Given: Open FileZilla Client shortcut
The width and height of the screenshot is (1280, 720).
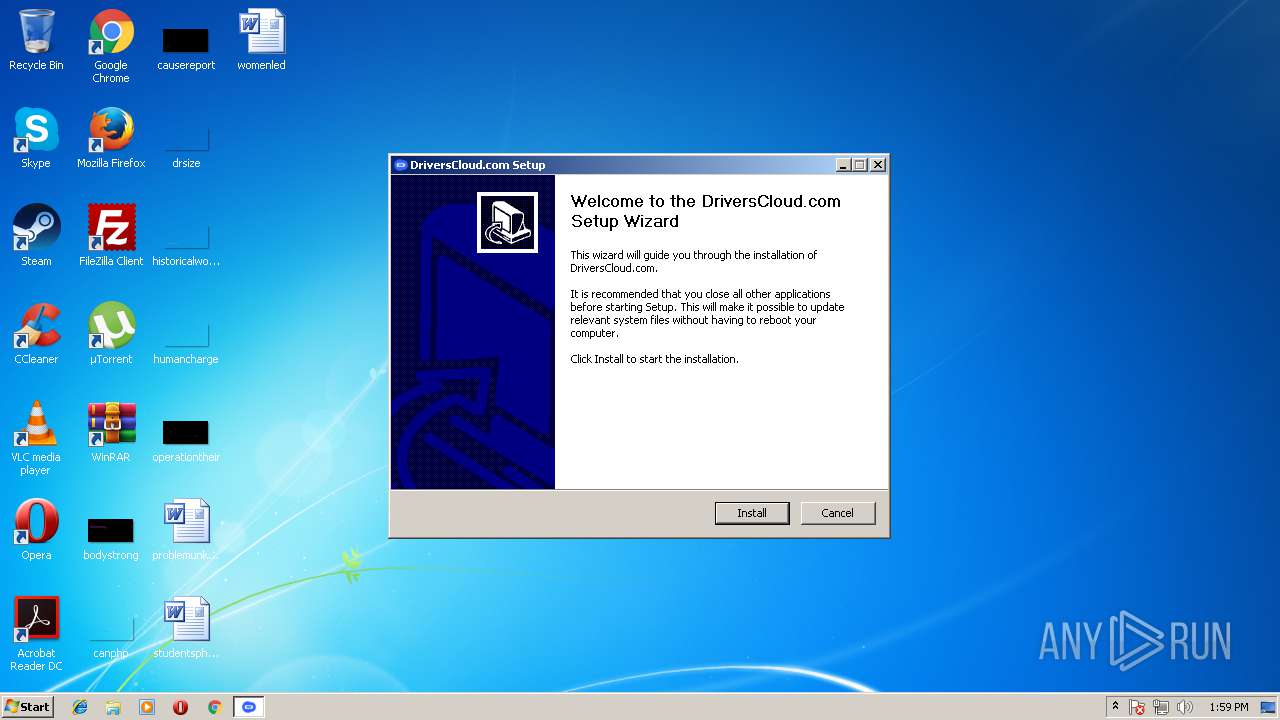Looking at the screenshot, I should click(111, 236).
